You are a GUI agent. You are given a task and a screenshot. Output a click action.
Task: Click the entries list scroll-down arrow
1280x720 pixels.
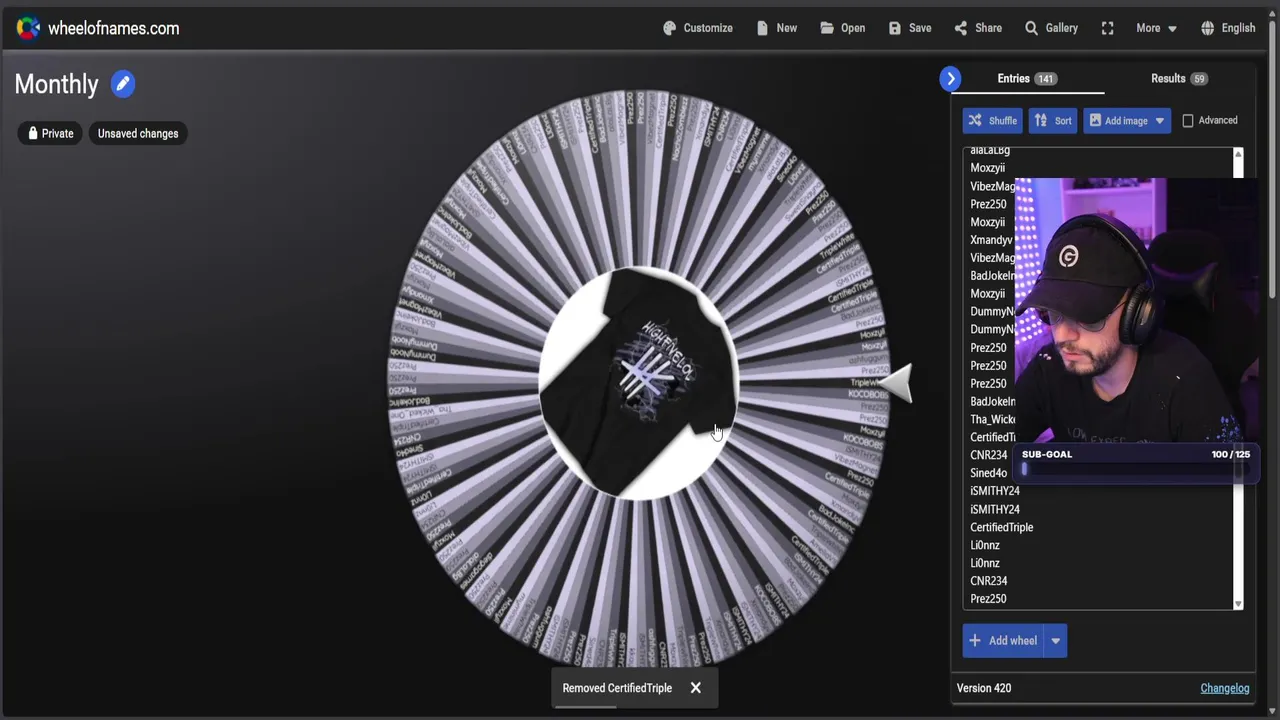(x=1238, y=603)
